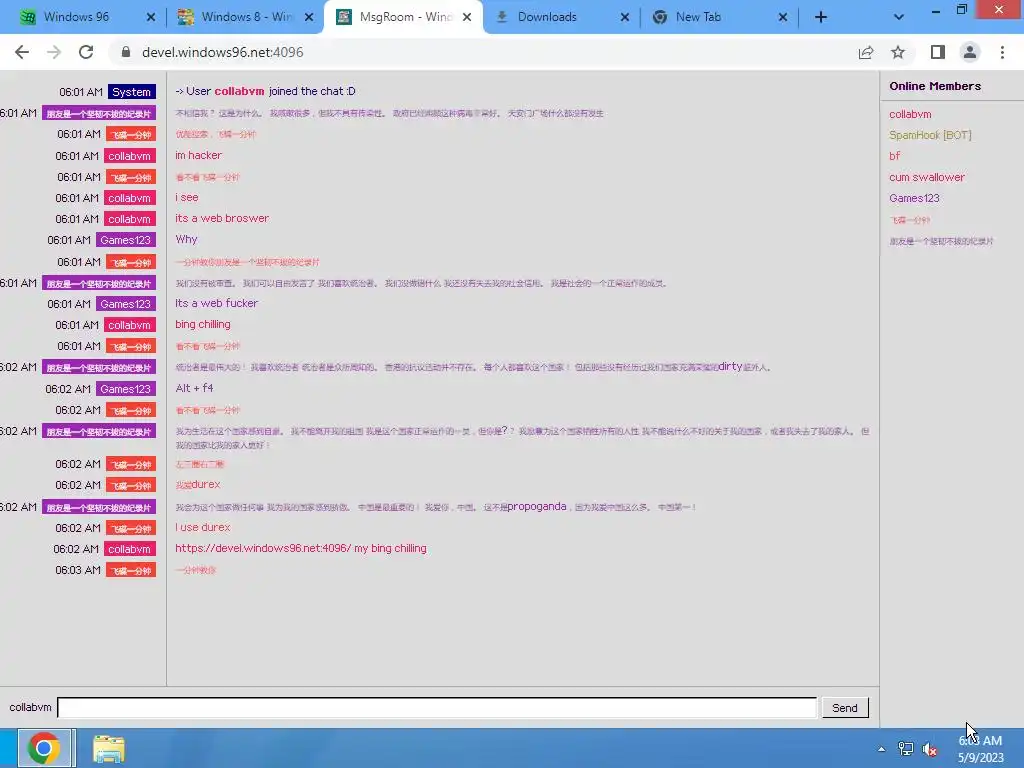The width and height of the screenshot is (1024, 768).
Task: Click the Online Members heading
Action: 935,86
